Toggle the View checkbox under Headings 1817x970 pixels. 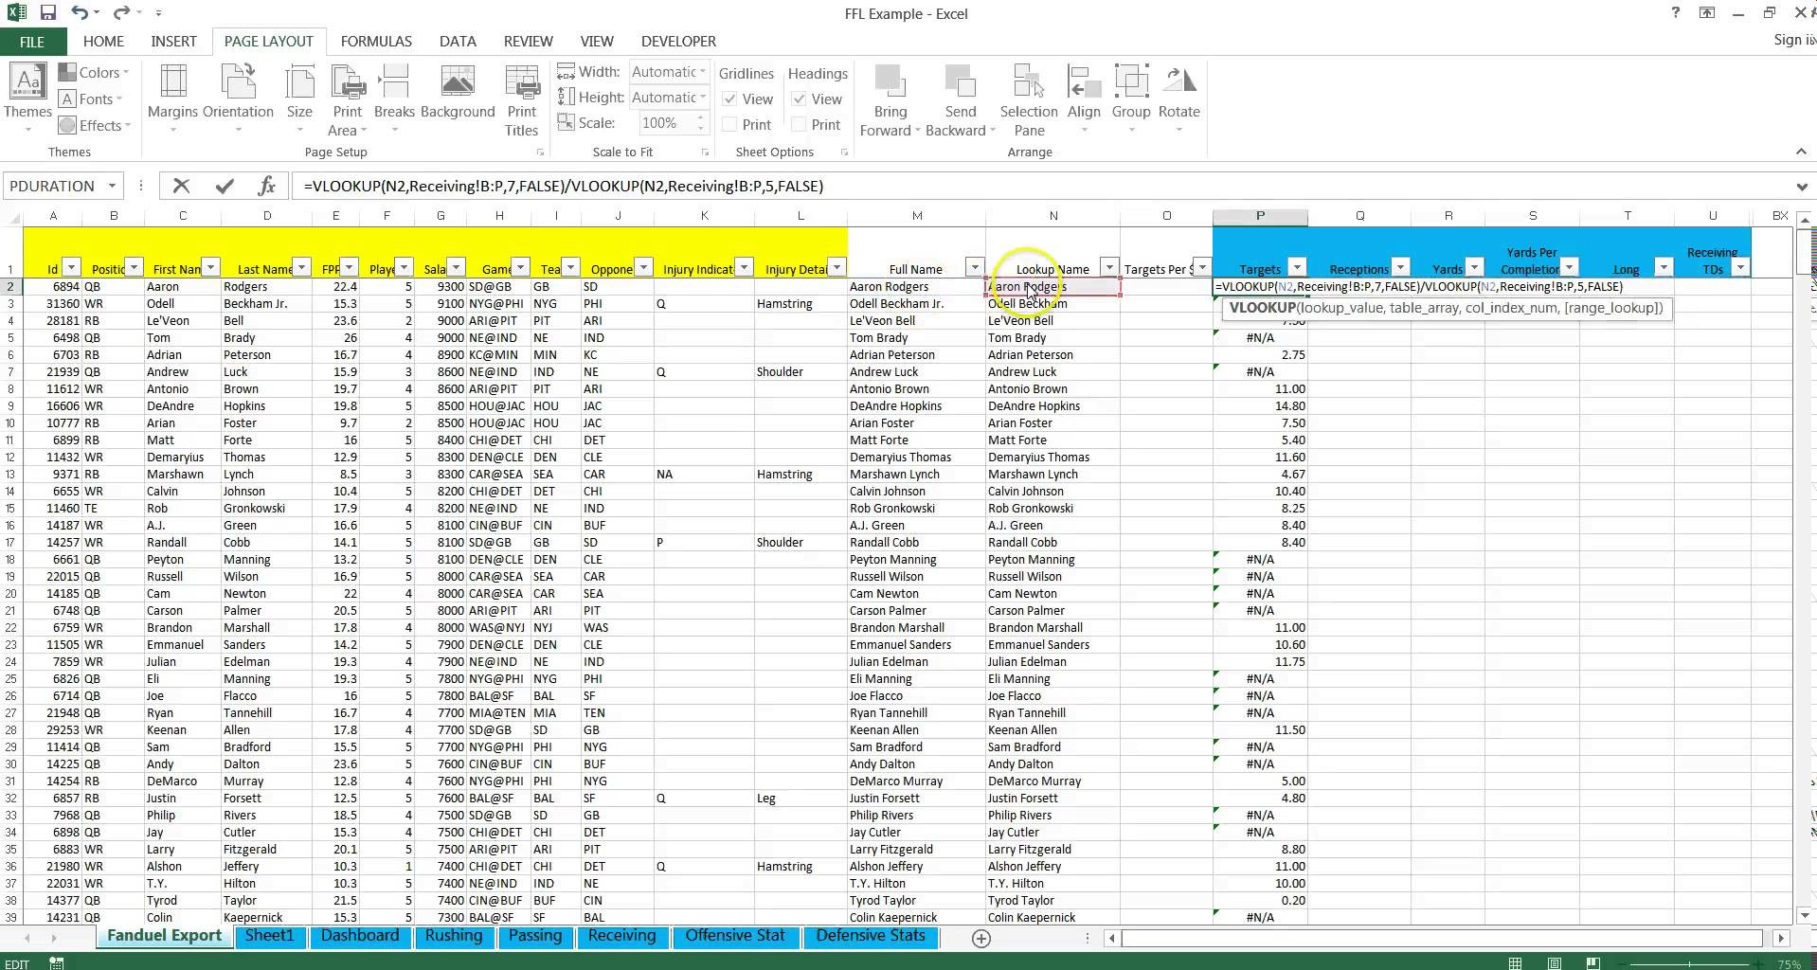coord(797,98)
